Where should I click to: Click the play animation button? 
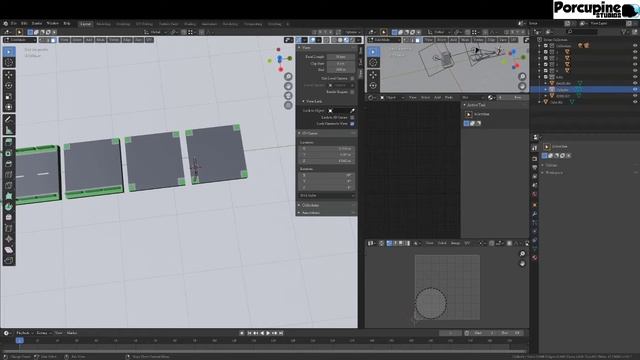pos(268,333)
